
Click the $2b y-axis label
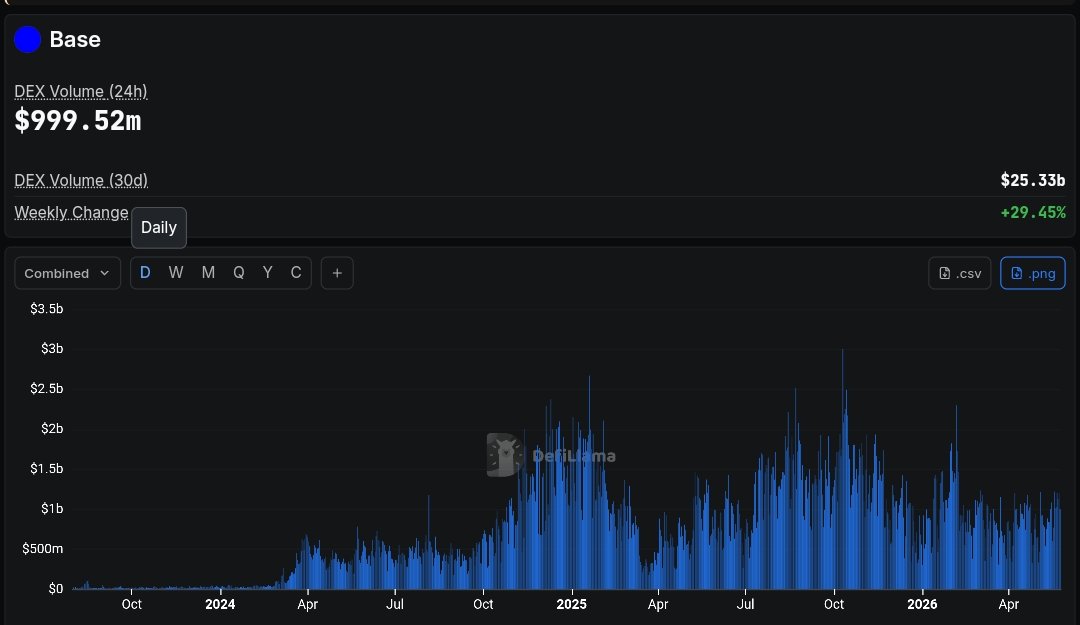click(x=52, y=429)
